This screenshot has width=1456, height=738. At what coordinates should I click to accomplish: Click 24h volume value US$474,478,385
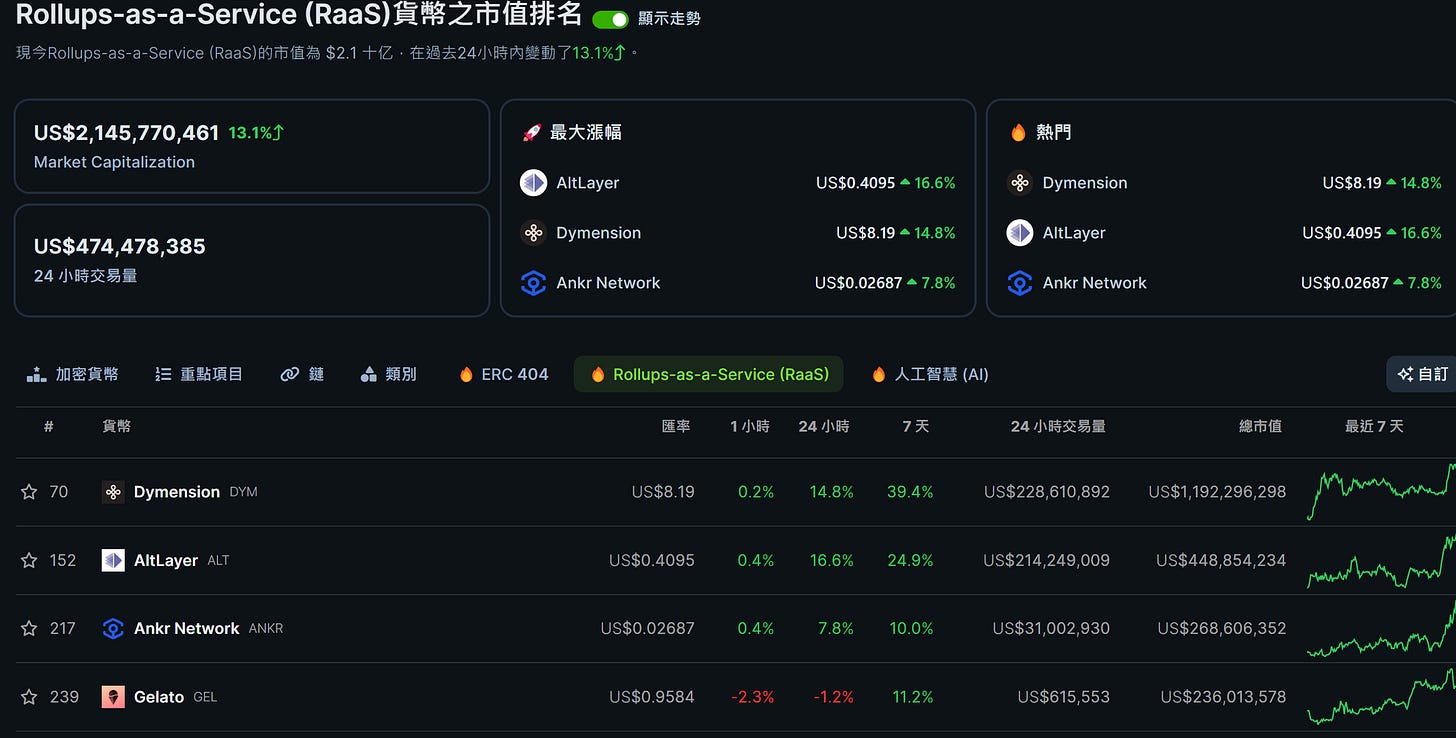[x=120, y=247]
